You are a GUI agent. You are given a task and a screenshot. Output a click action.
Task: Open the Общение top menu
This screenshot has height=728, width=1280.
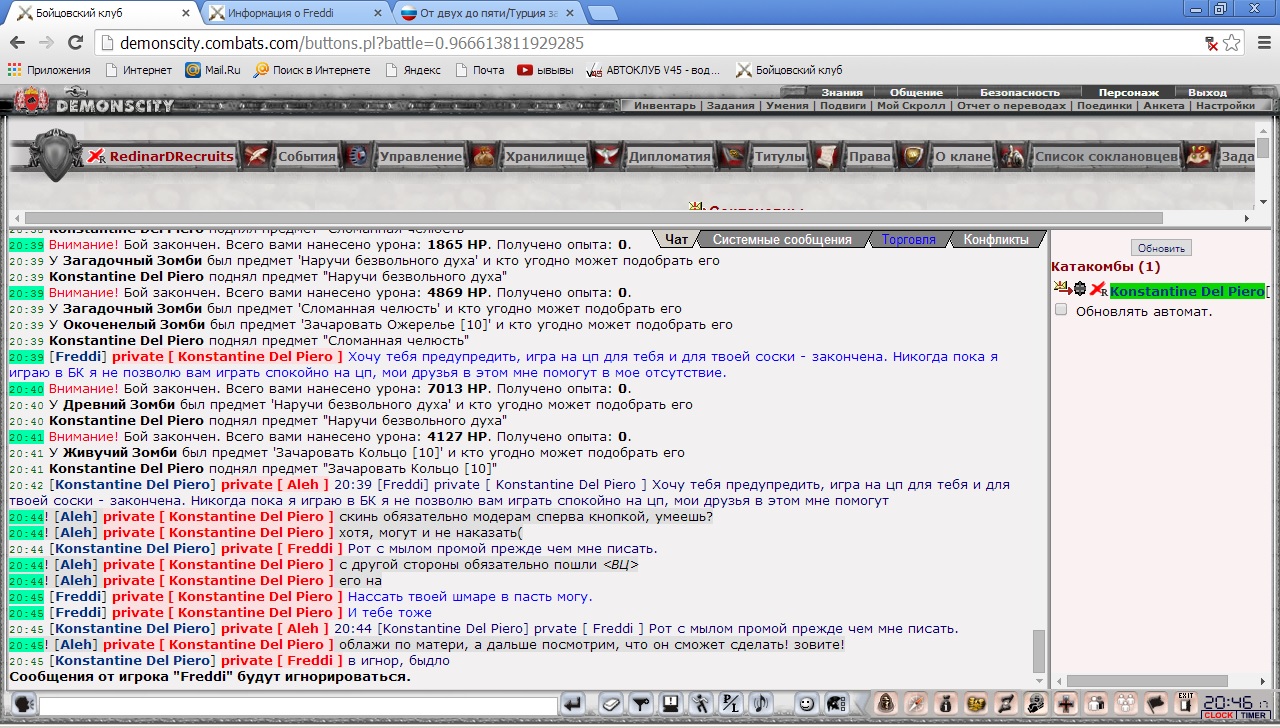916,92
